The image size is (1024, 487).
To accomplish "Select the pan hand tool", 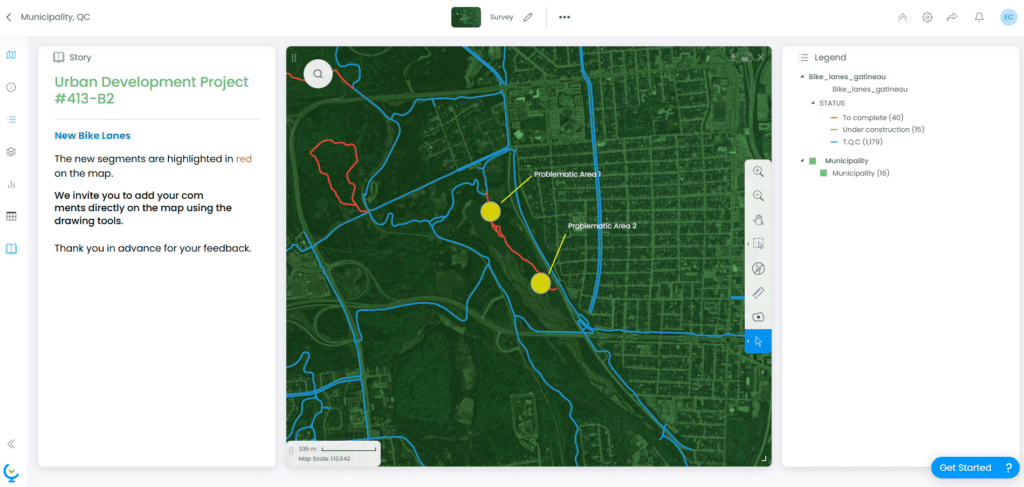I will [x=758, y=220].
